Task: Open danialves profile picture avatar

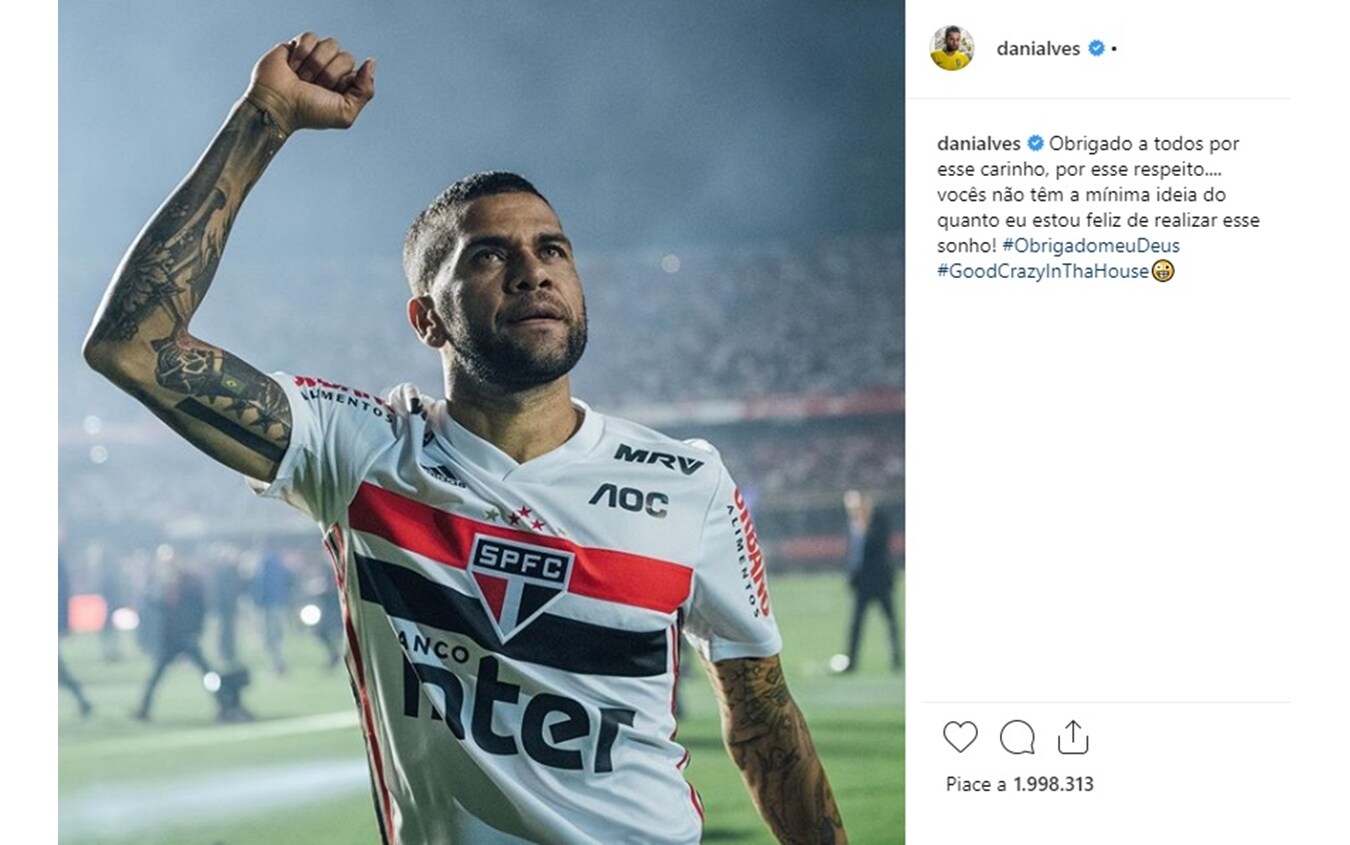Action: pos(951,48)
